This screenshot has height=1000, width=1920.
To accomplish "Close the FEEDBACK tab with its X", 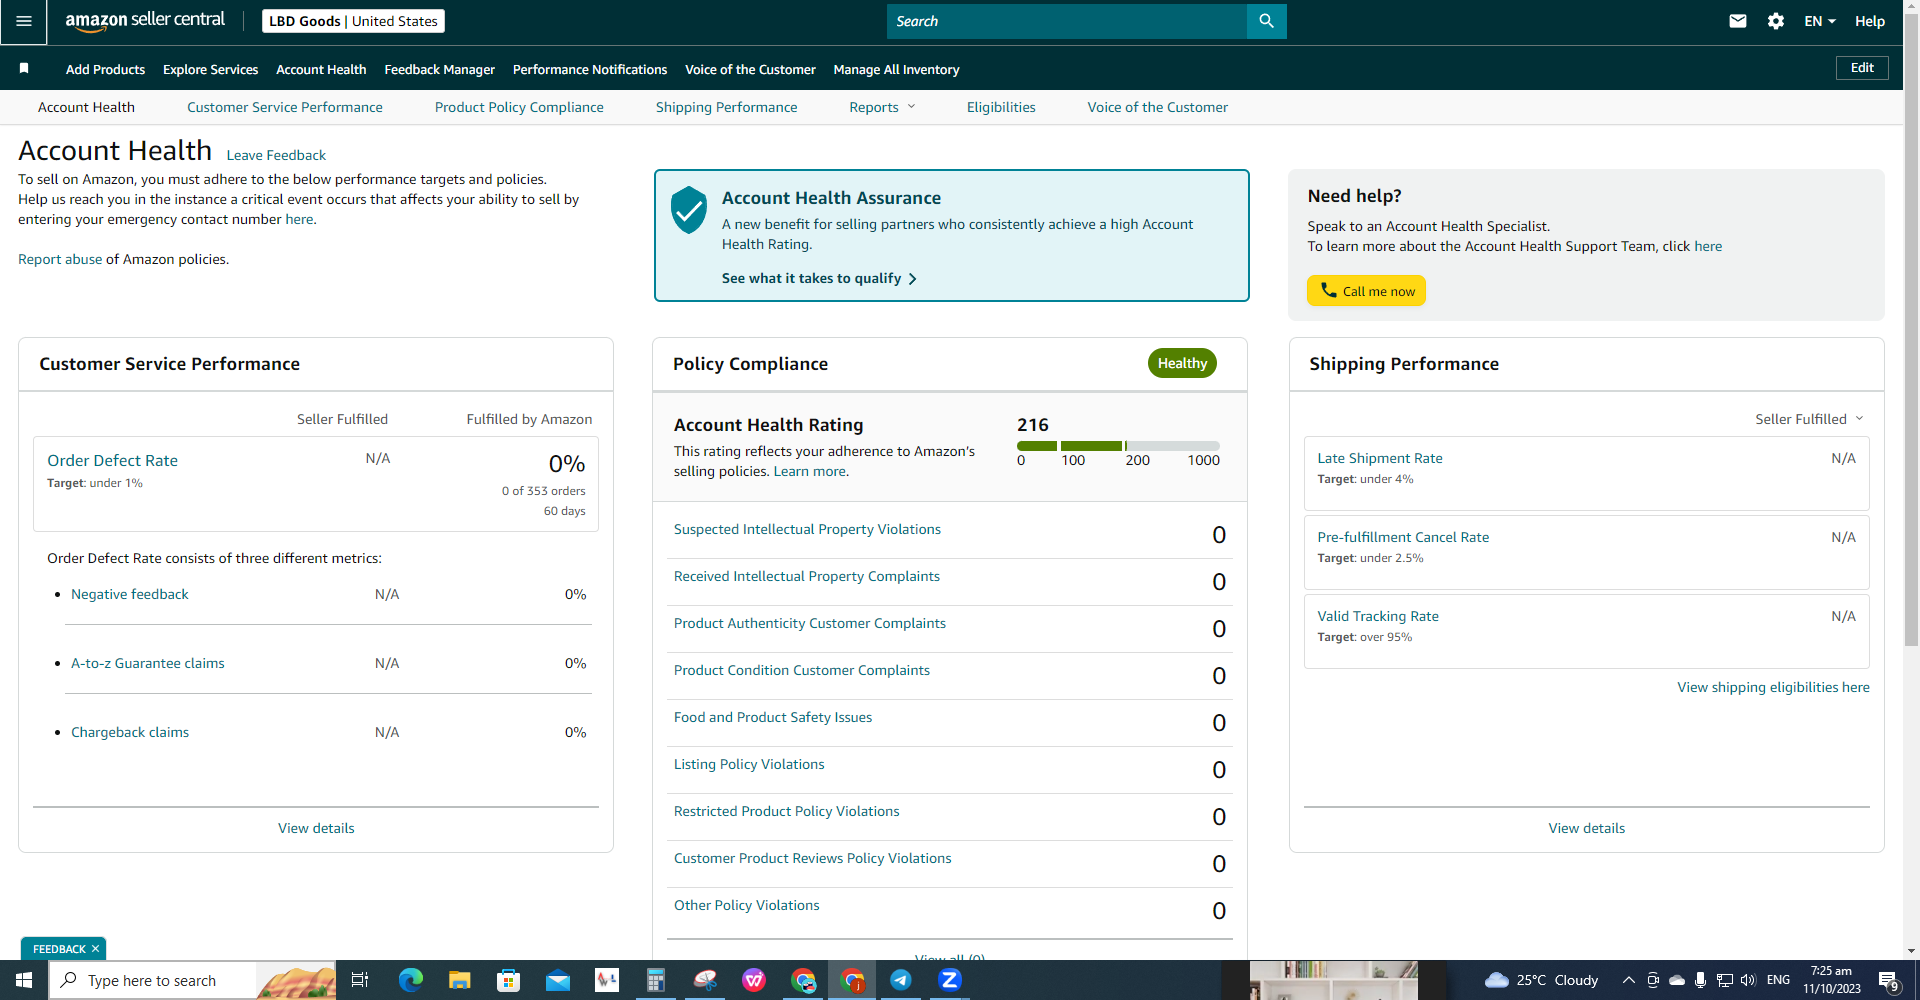I will pyautogui.click(x=95, y=949).
